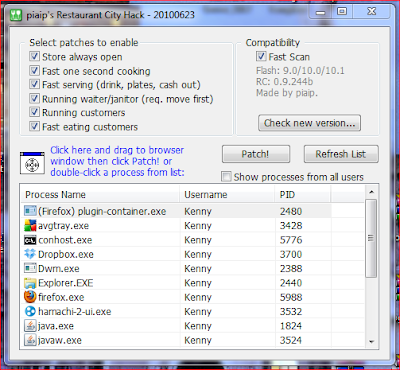
Task: Click the process list scroll down arrow
Action: [372, 342]
